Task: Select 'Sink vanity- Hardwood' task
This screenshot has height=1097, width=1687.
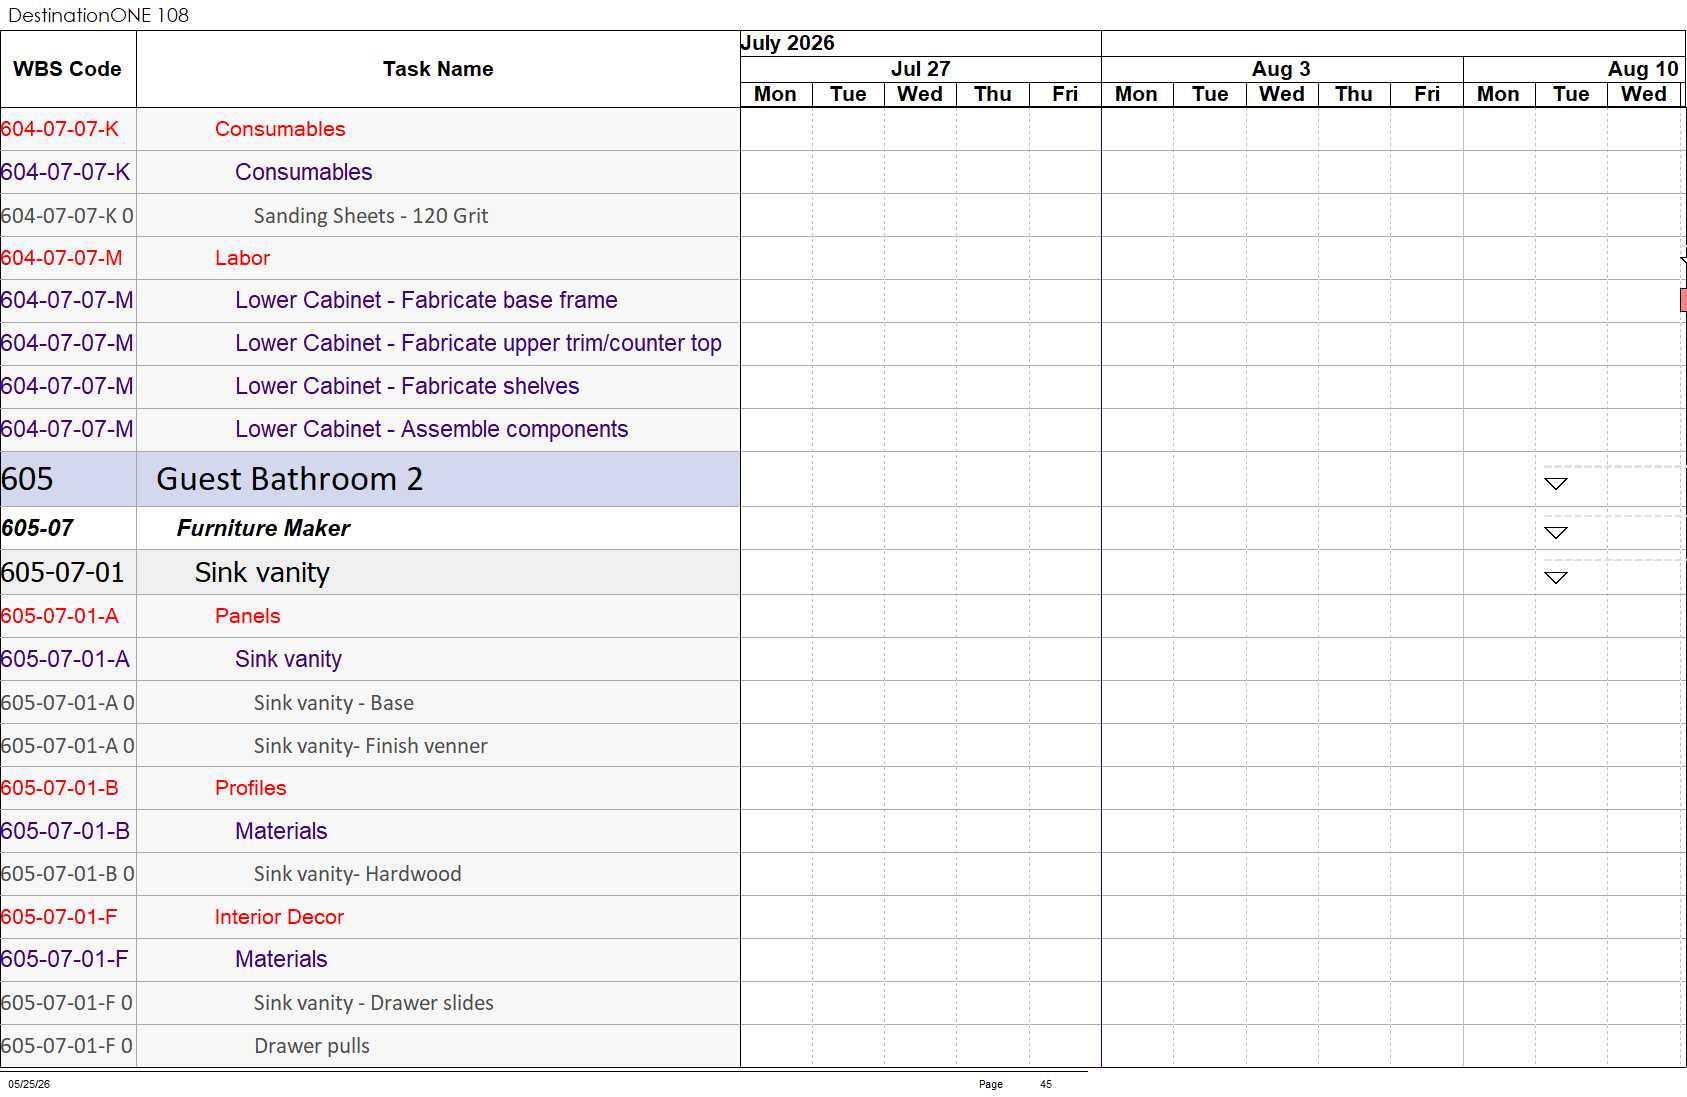Action: [357, 874]
